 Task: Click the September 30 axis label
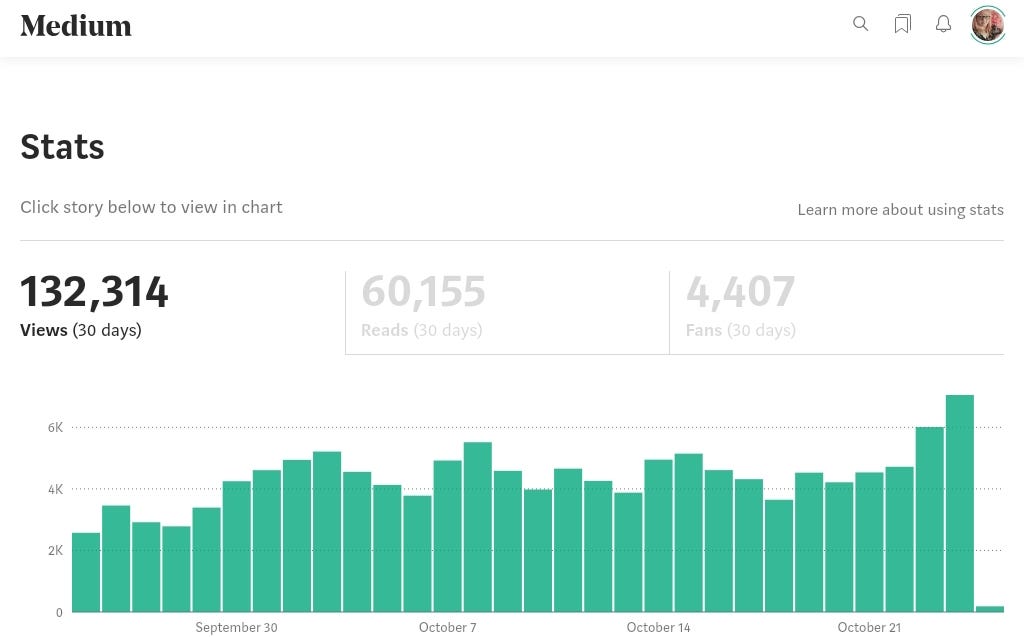(x=236, y=627)
